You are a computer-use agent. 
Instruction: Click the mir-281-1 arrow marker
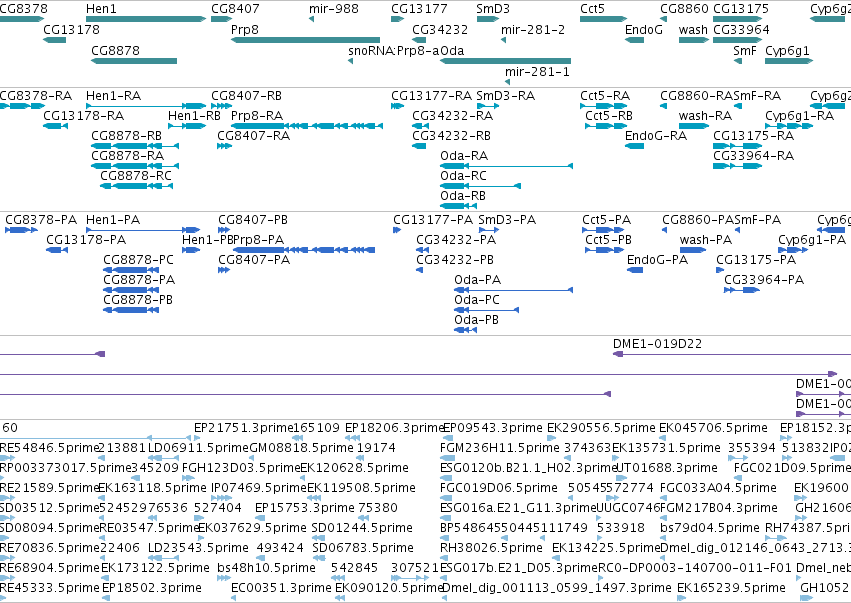[x=507, y=82]
